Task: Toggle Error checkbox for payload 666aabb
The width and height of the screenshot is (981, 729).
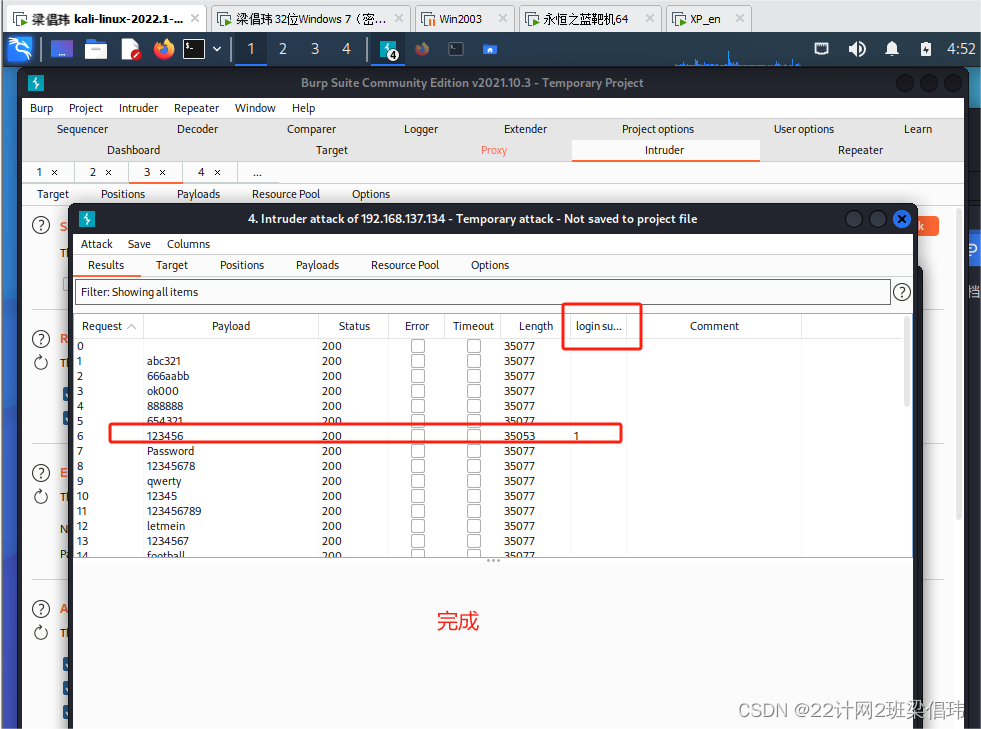Action: [418, 376]
